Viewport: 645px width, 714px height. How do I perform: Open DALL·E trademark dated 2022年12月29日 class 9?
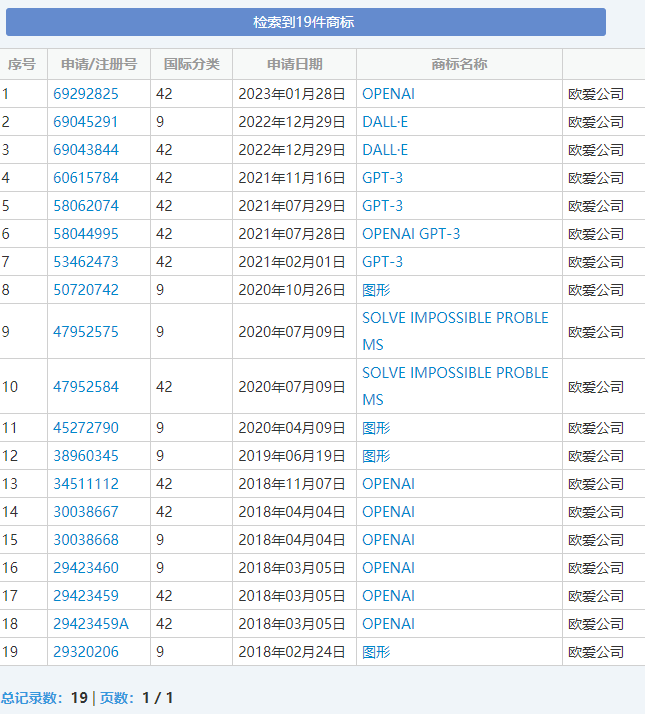click(x=385, y=122)
